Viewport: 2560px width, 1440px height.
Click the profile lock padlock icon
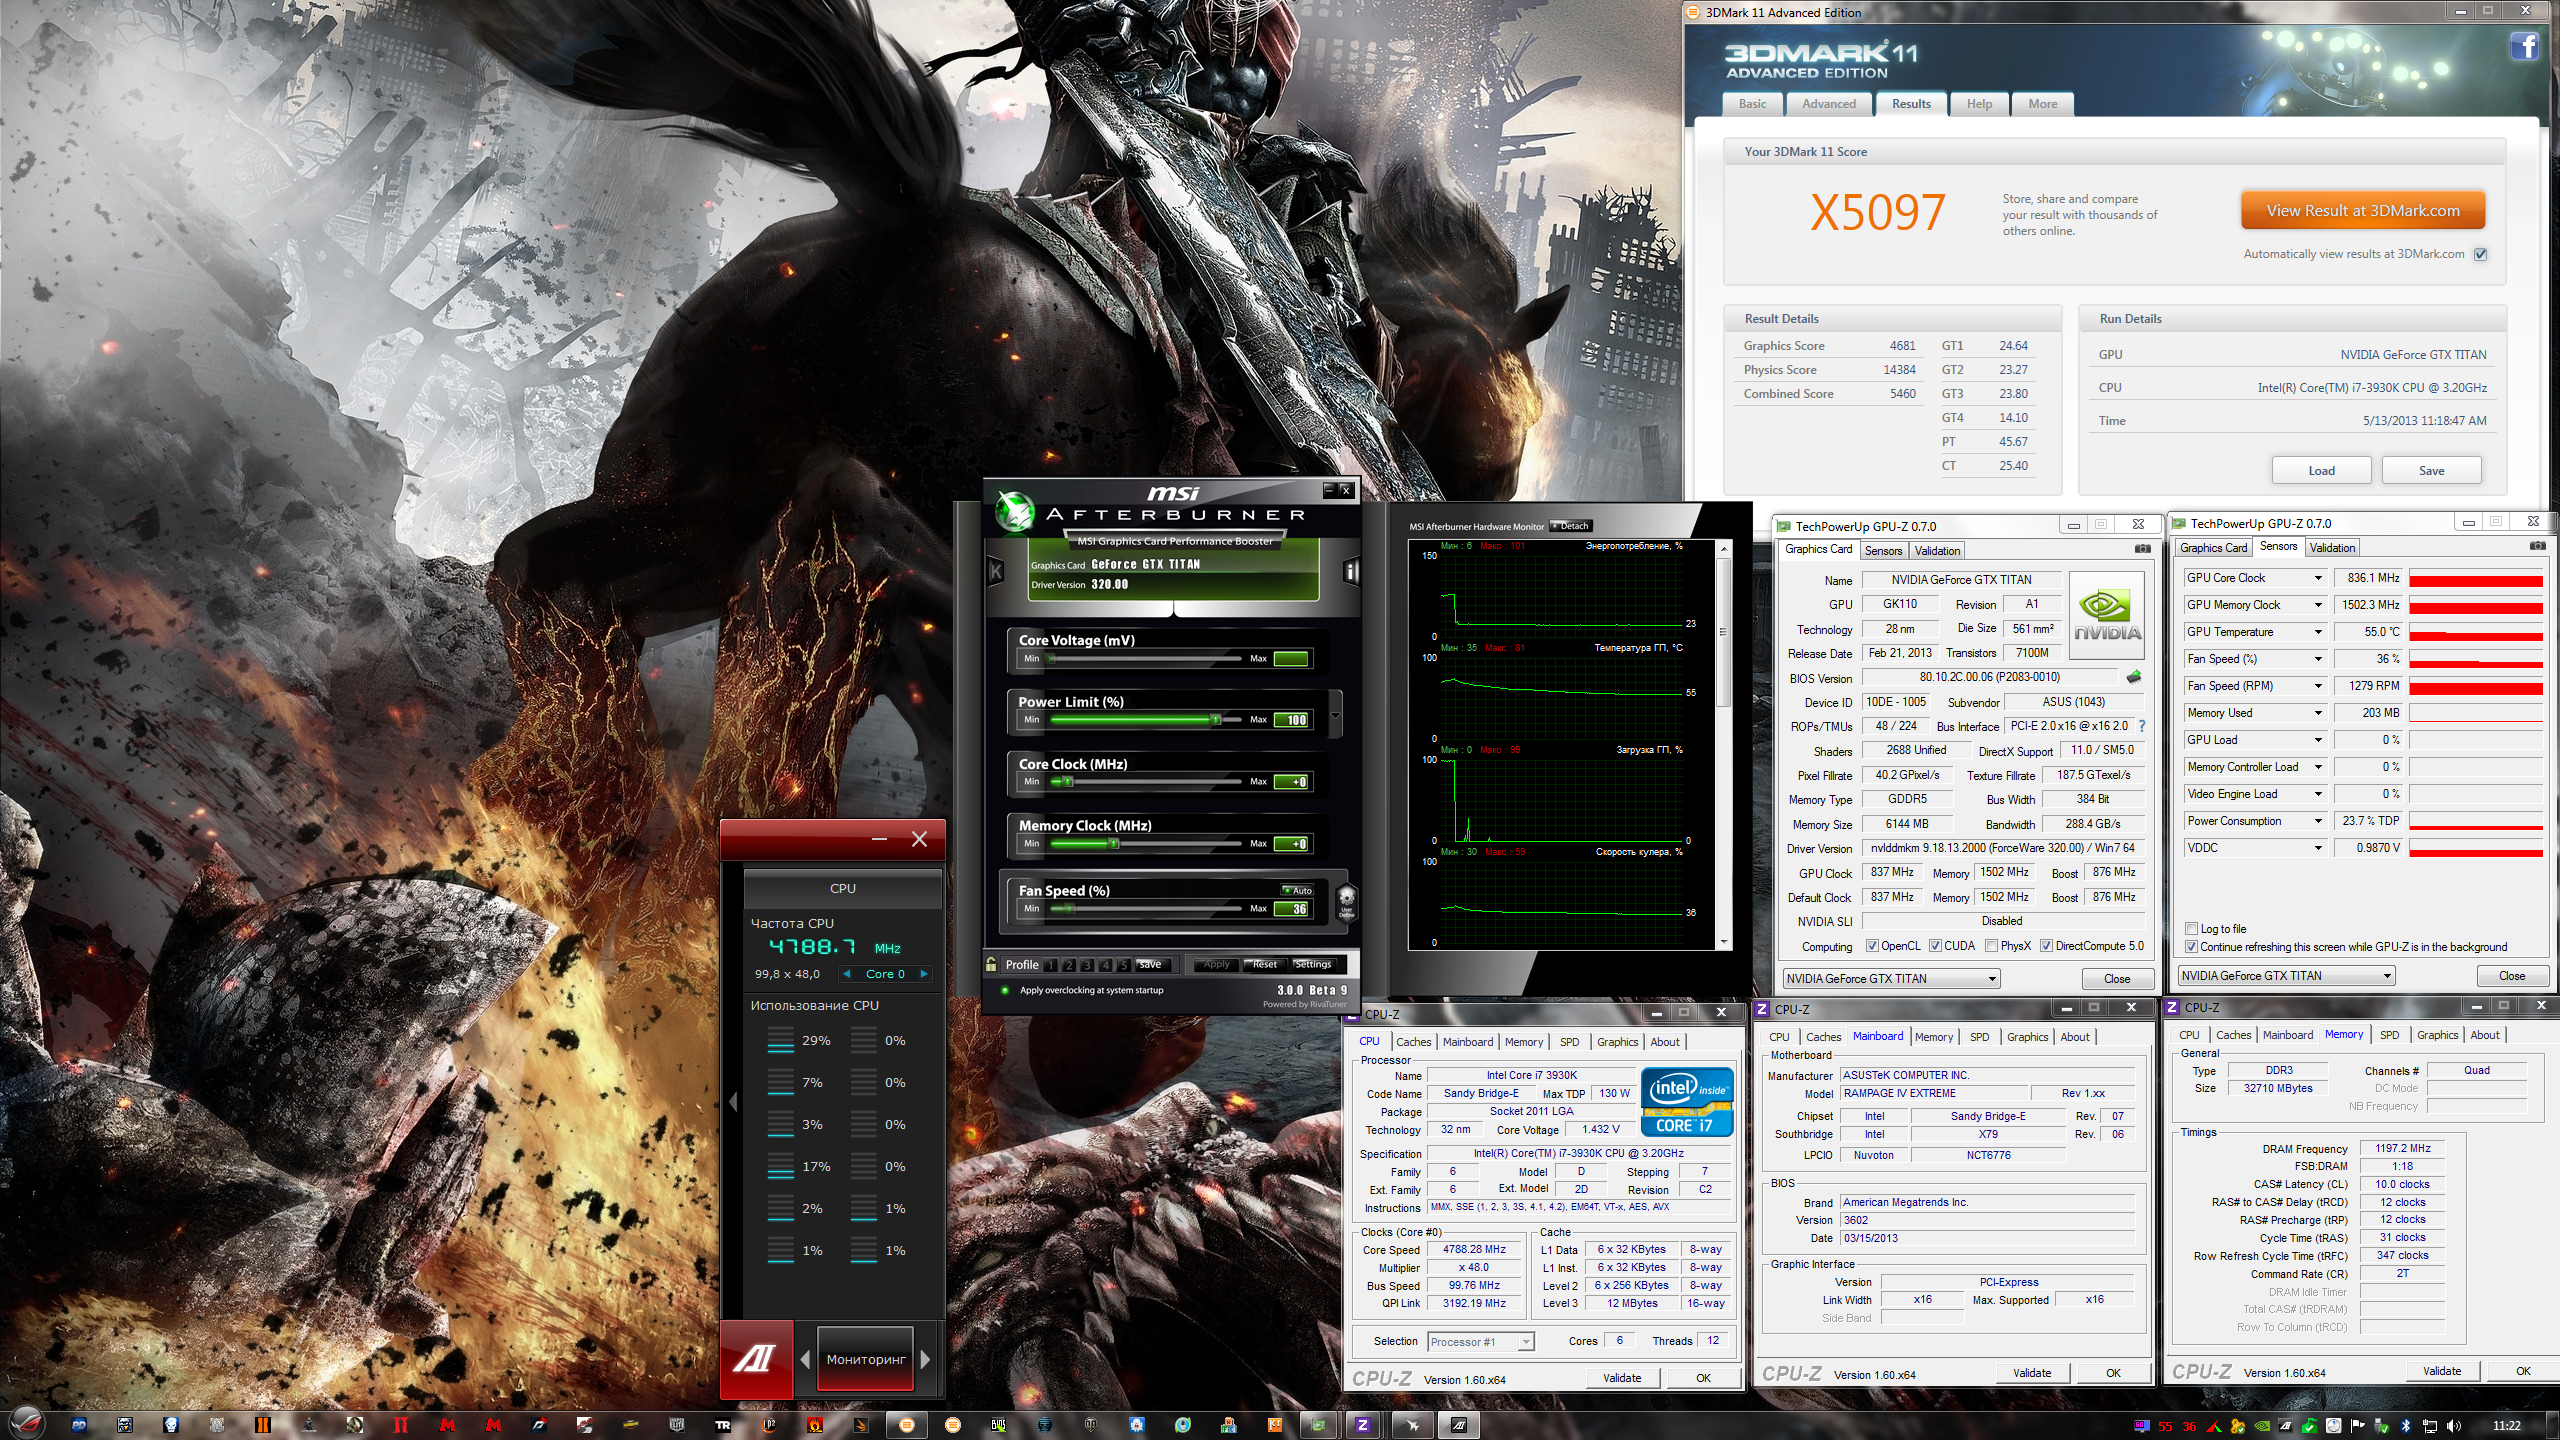point(991,964)
